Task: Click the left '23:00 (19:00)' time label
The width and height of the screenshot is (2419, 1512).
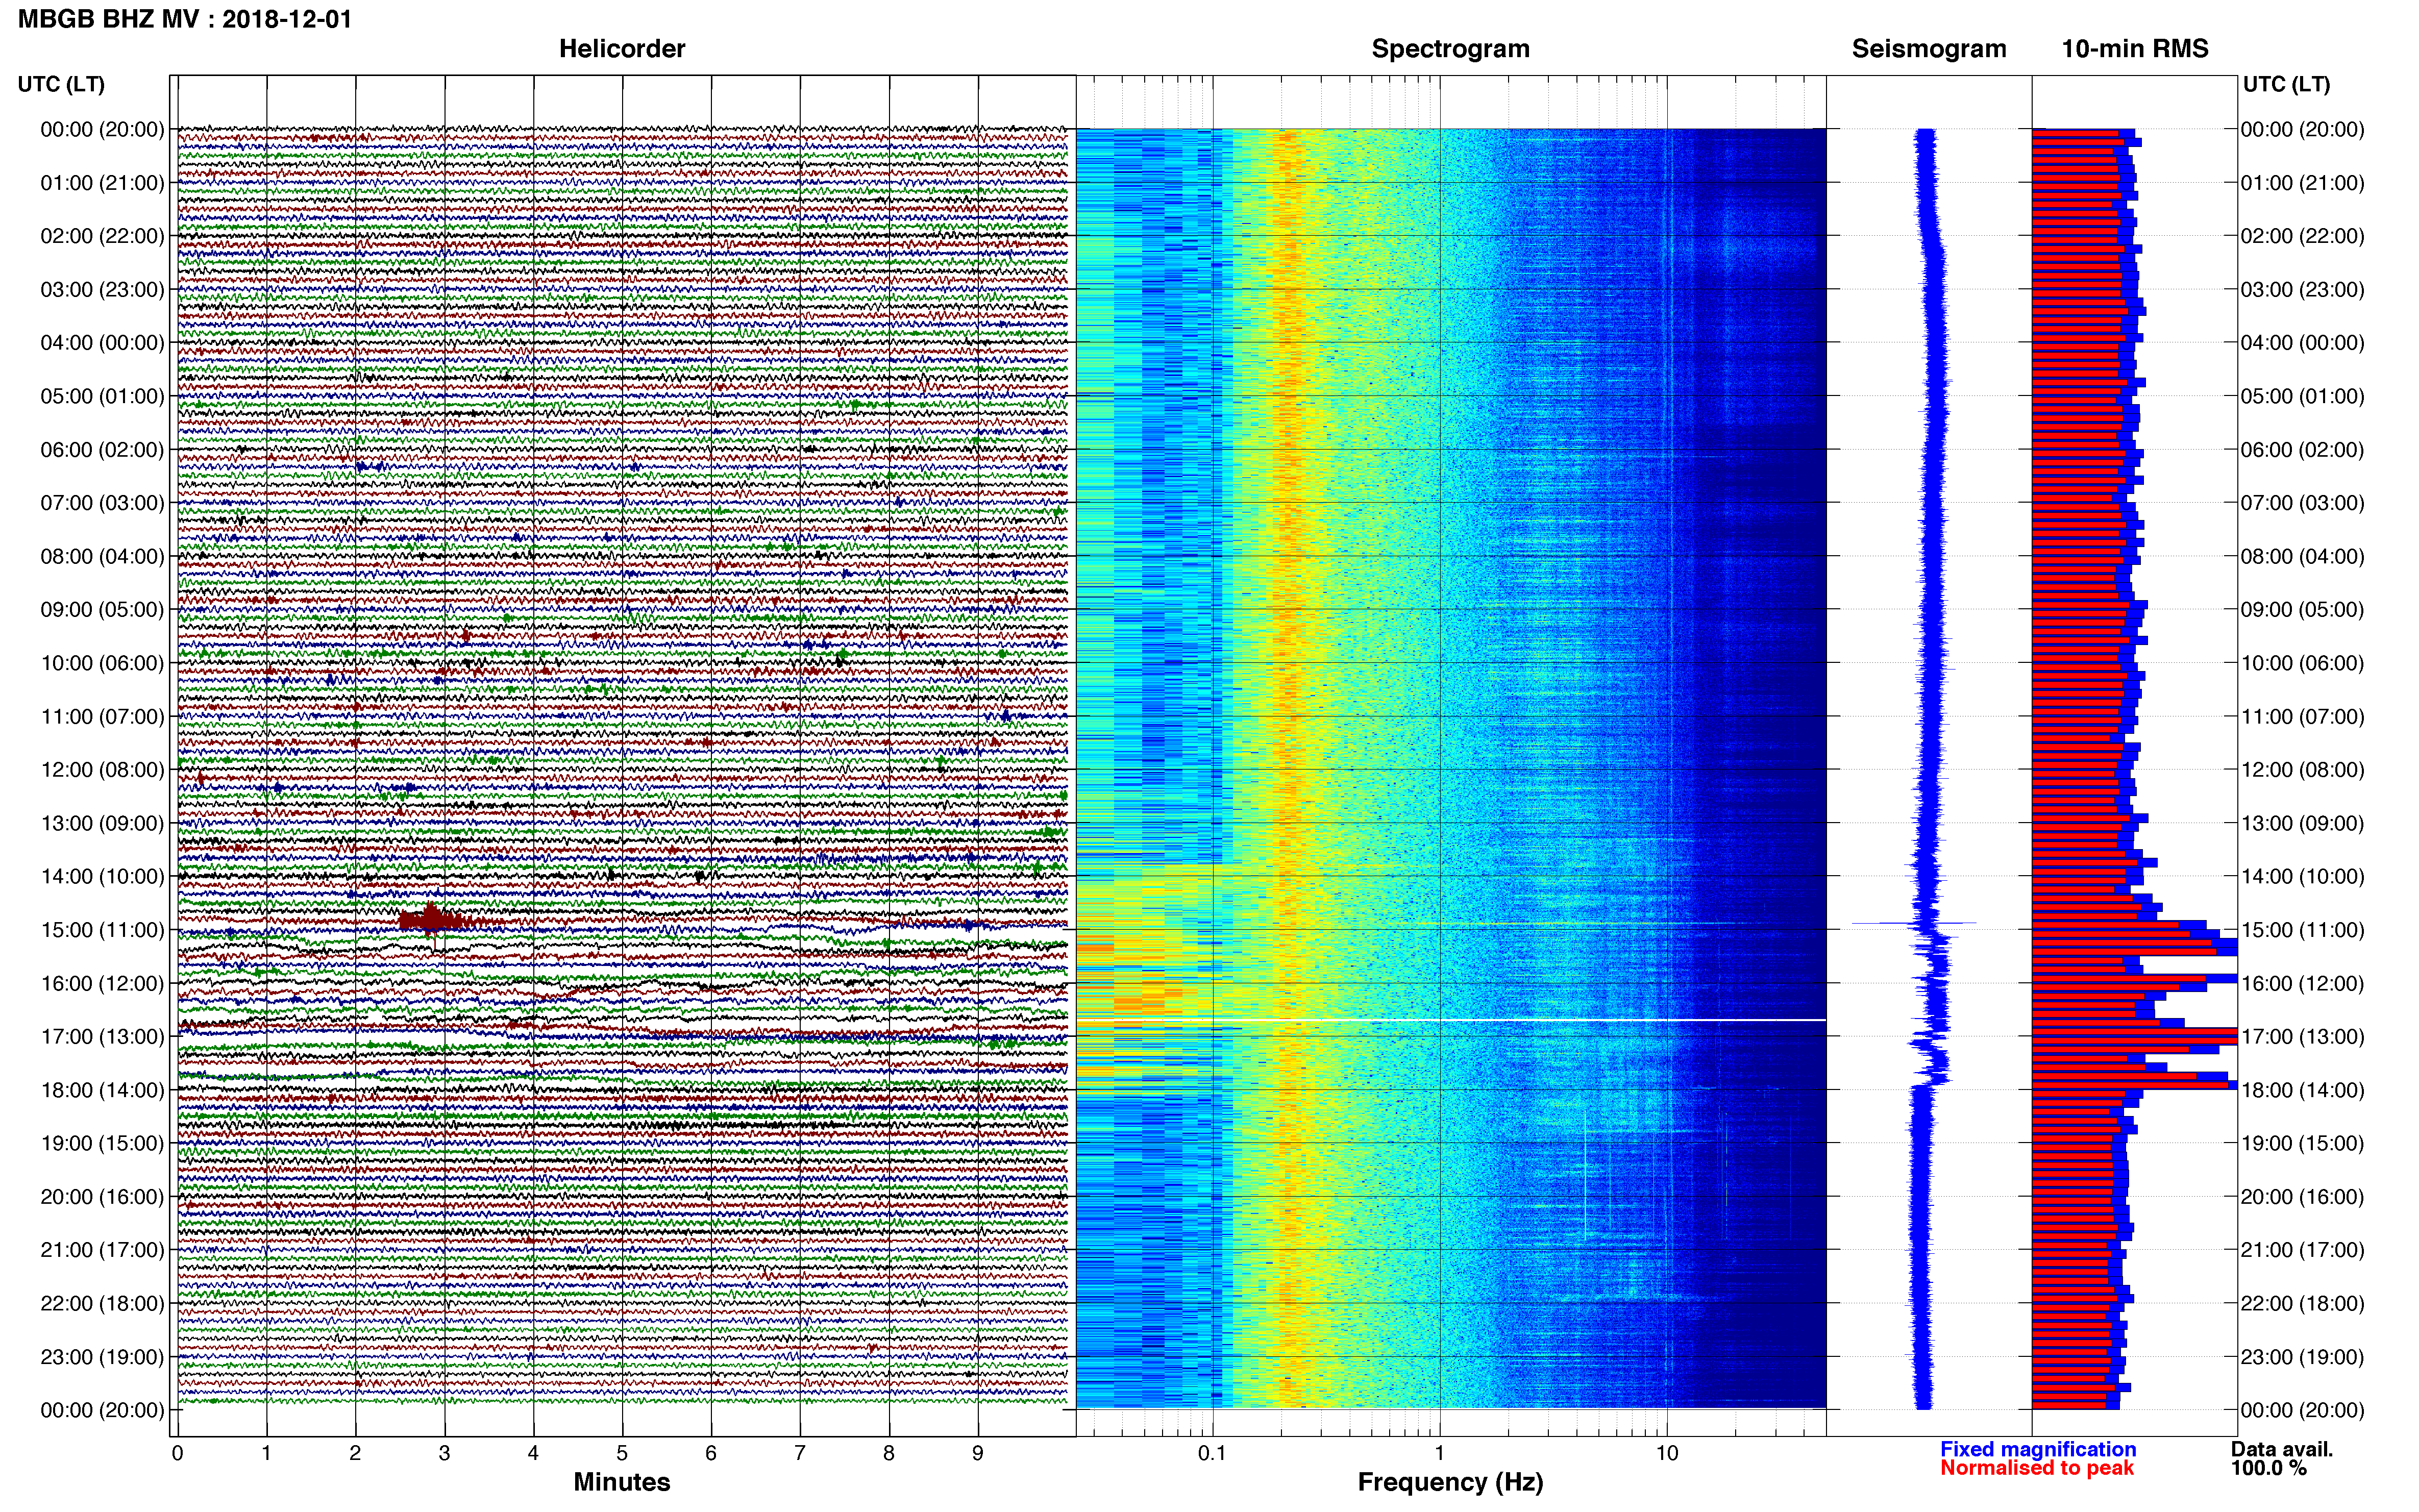Action: [x=102, y=1356]
